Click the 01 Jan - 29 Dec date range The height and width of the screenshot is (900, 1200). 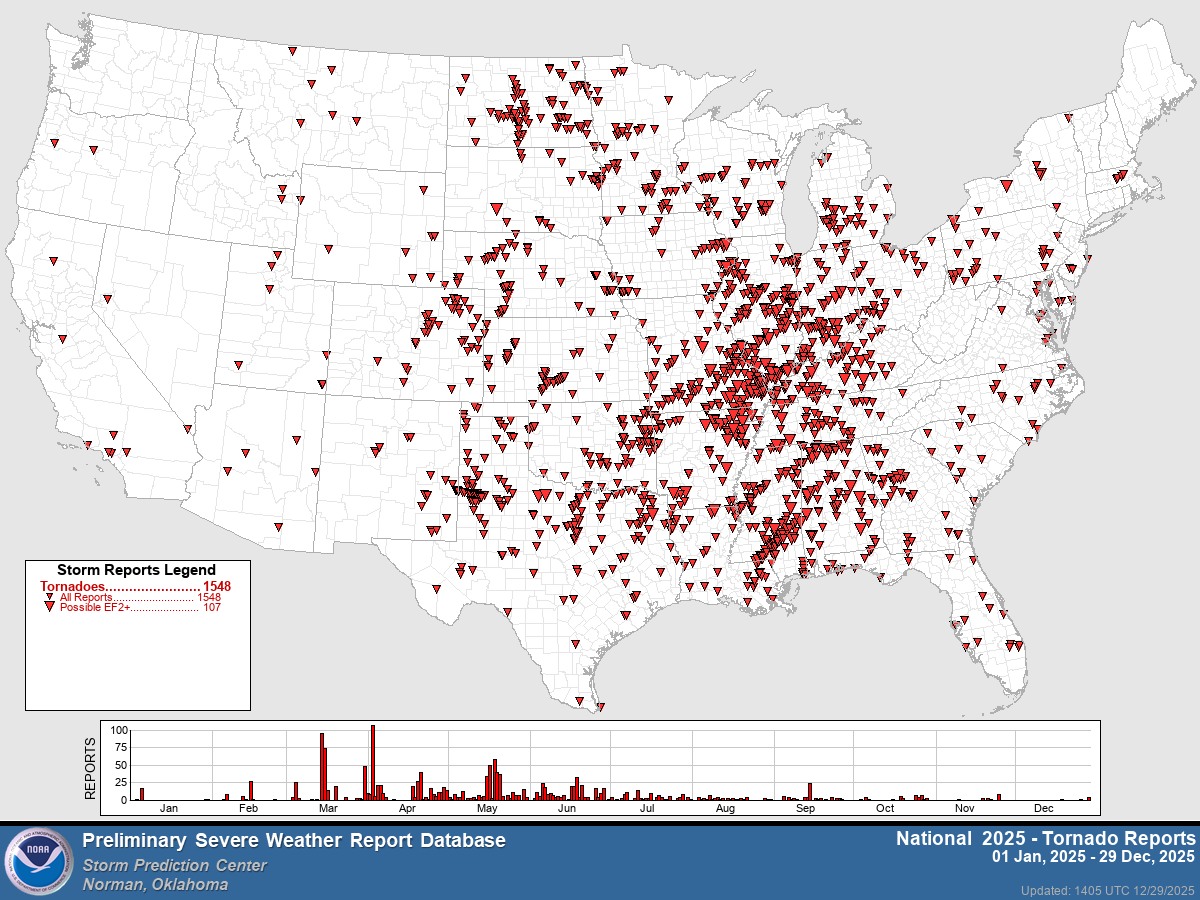point(1093,857)
